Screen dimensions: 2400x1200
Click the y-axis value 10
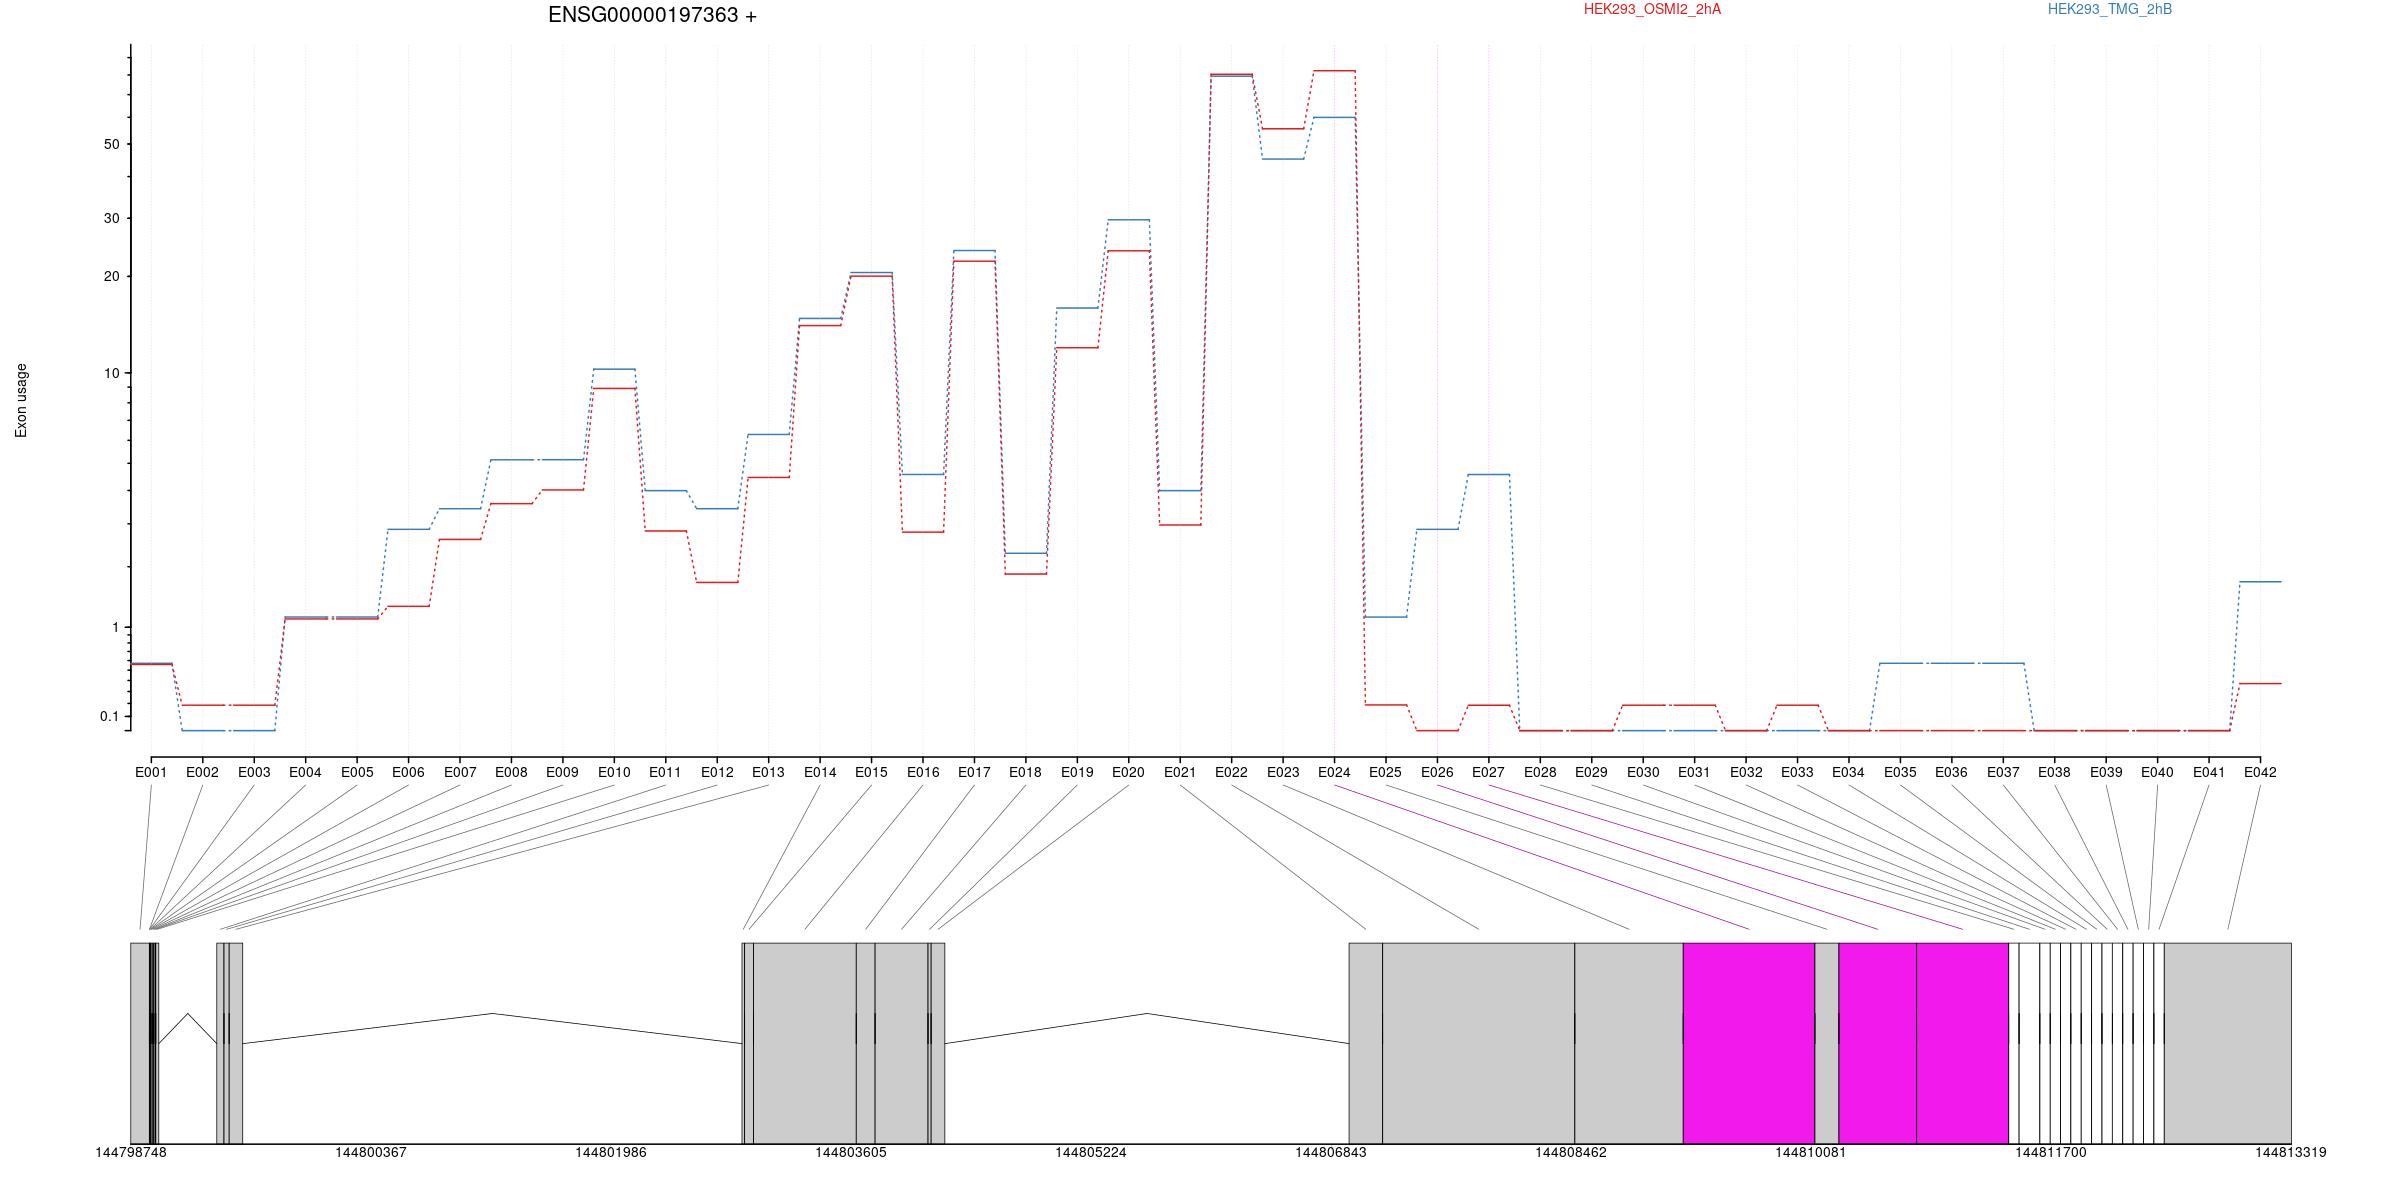111,373
